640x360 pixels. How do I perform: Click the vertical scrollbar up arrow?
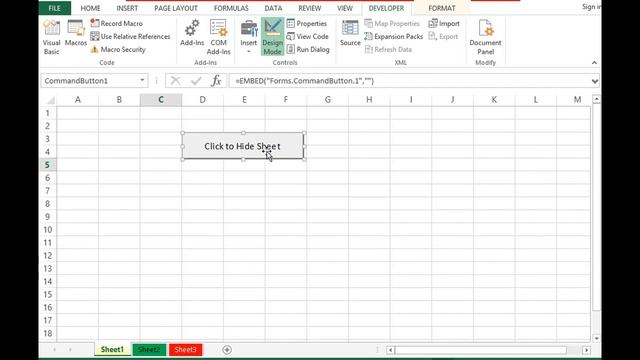tap(596, 100)
